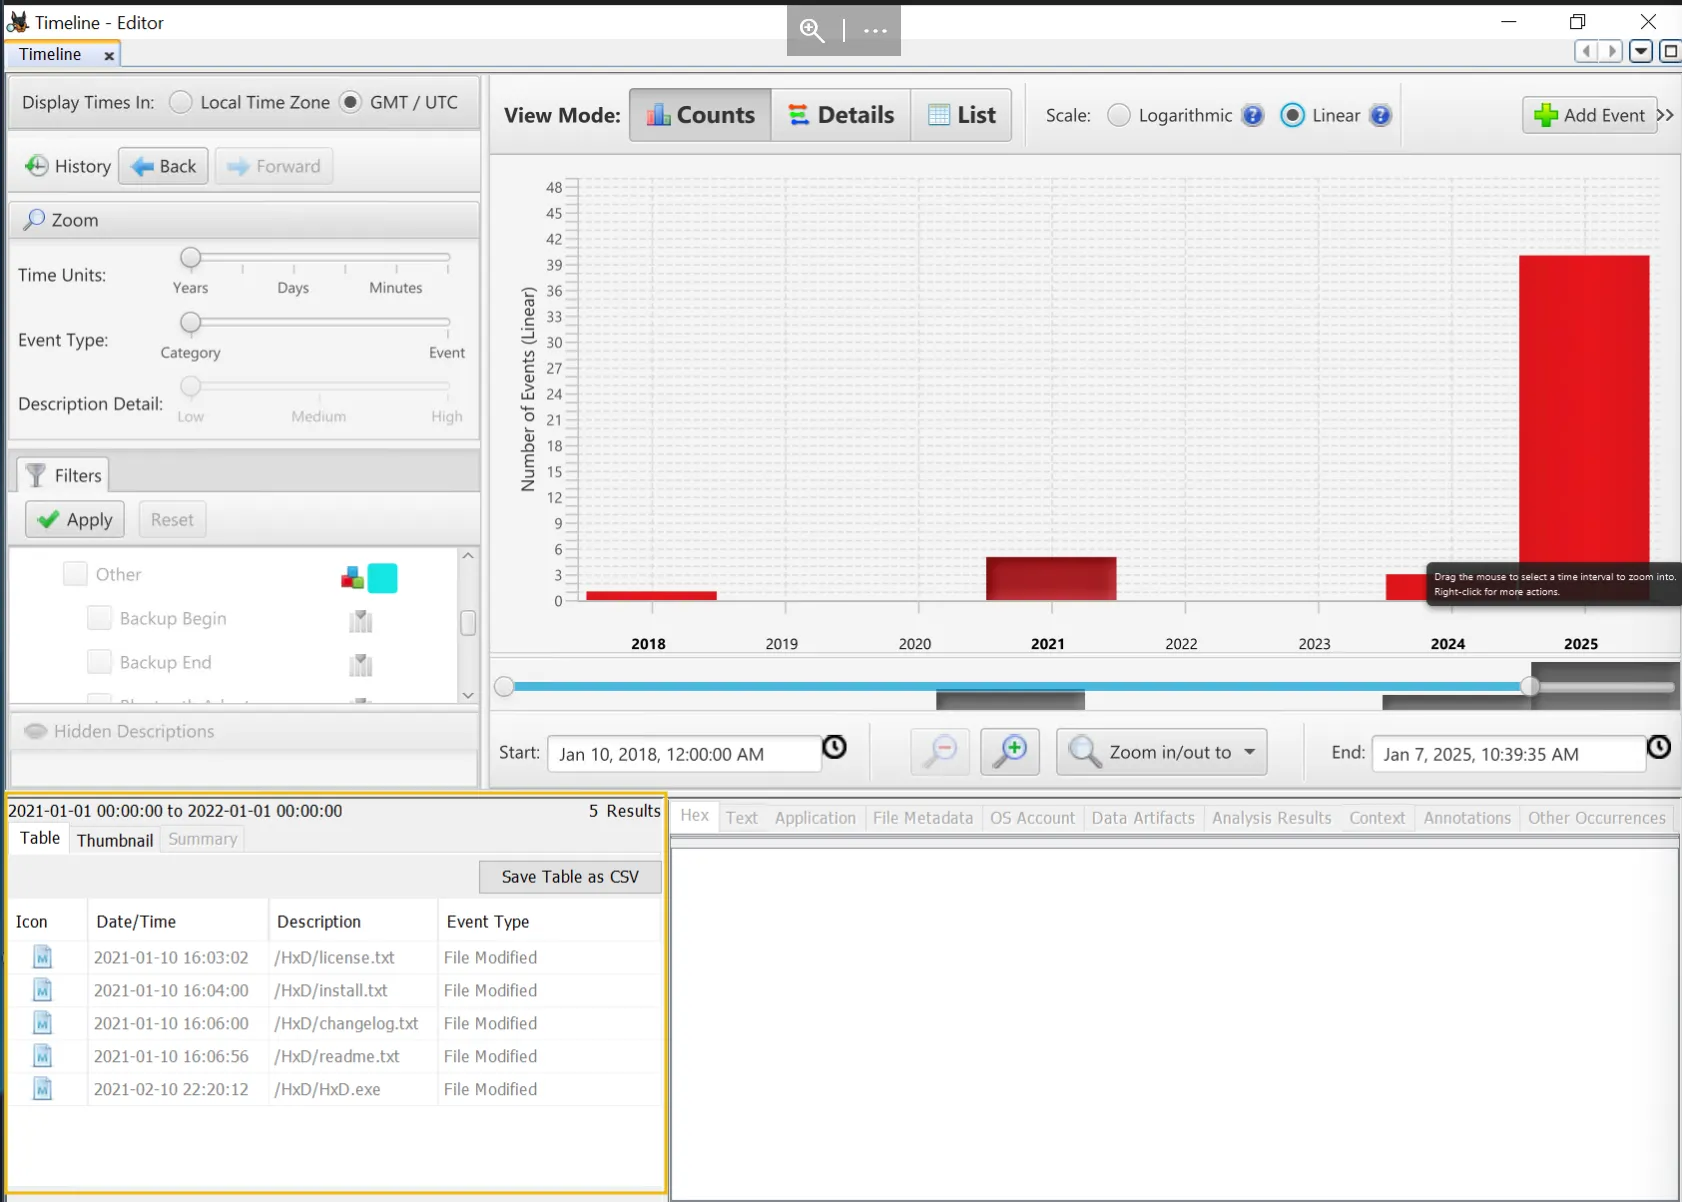Expand the hidden toolbar items chevron
This screenshot has width=1682, height=1202.
click(1665, 115)
